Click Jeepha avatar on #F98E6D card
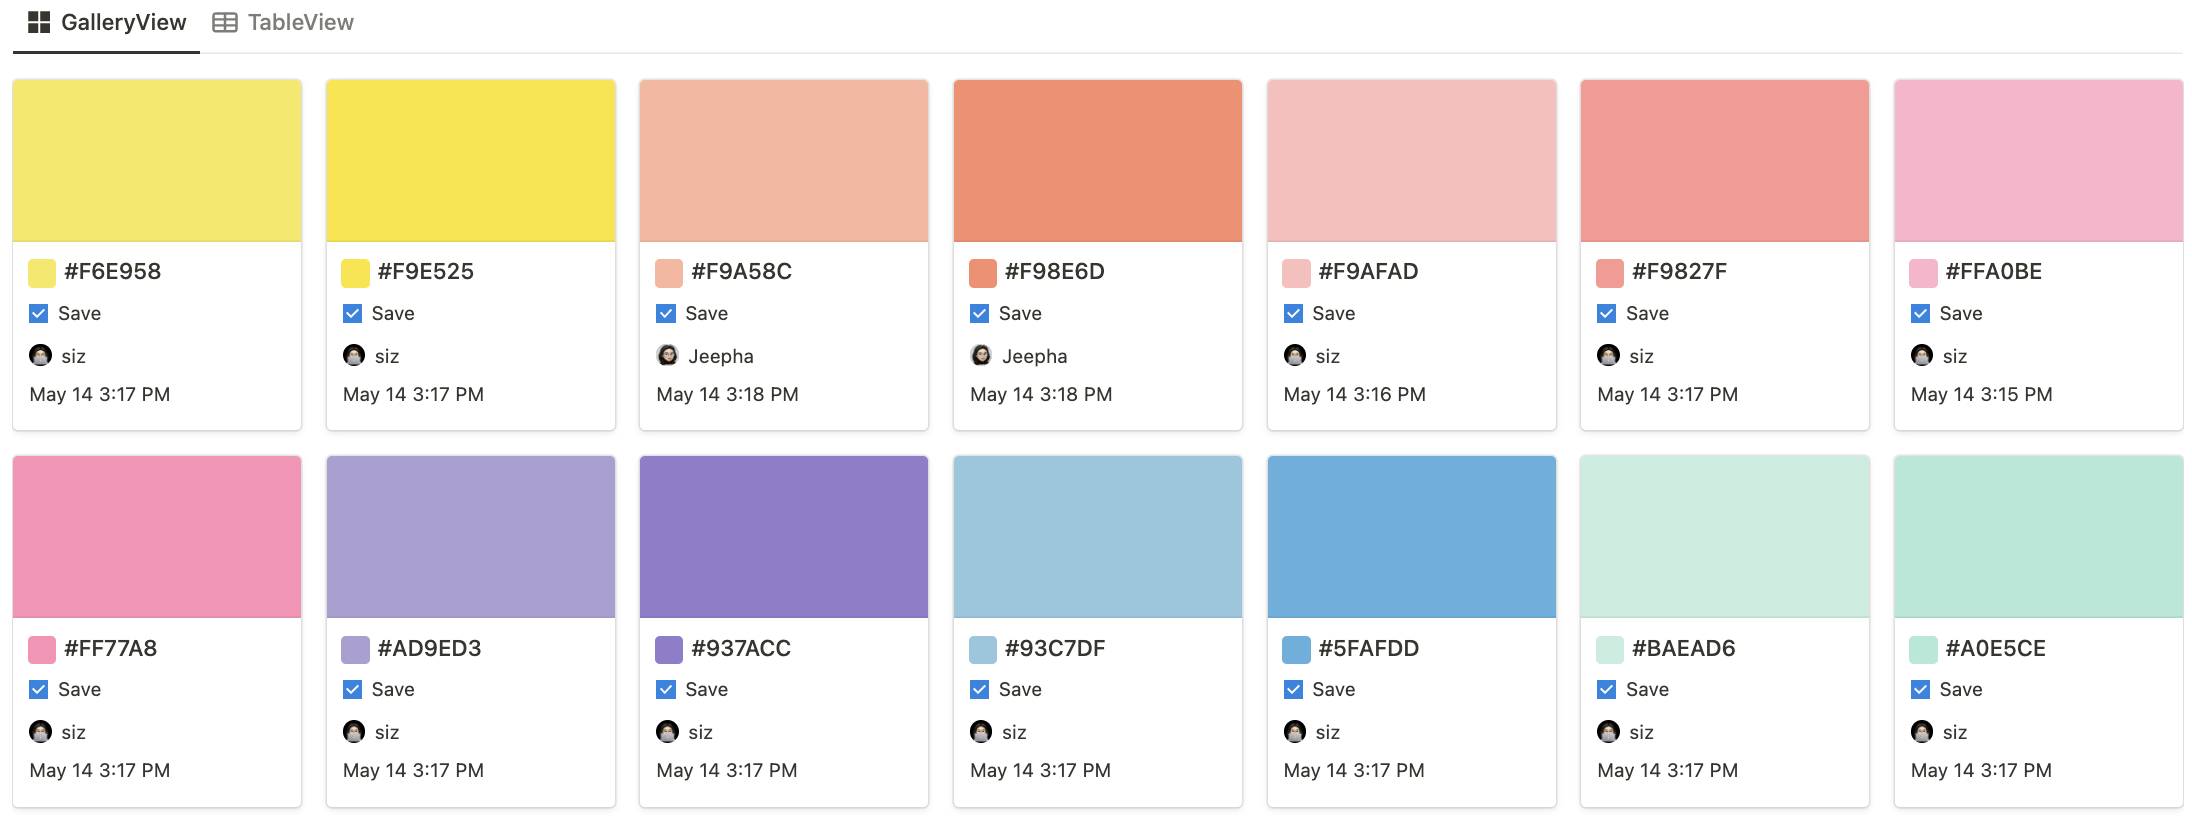The width and height of the screenshot is (2192, 818). point(981,356)
